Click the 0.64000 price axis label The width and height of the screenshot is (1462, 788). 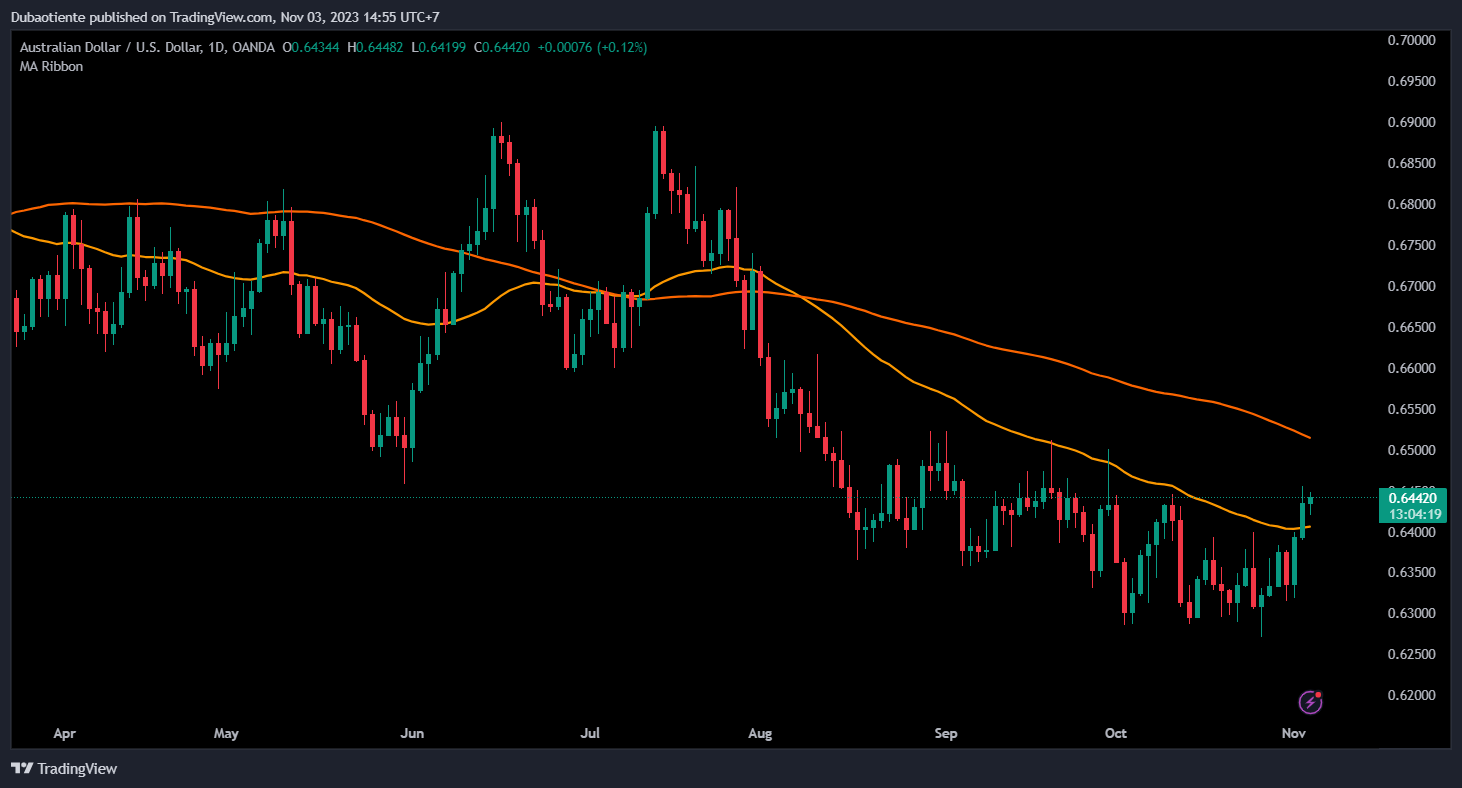click(1412, 532)
